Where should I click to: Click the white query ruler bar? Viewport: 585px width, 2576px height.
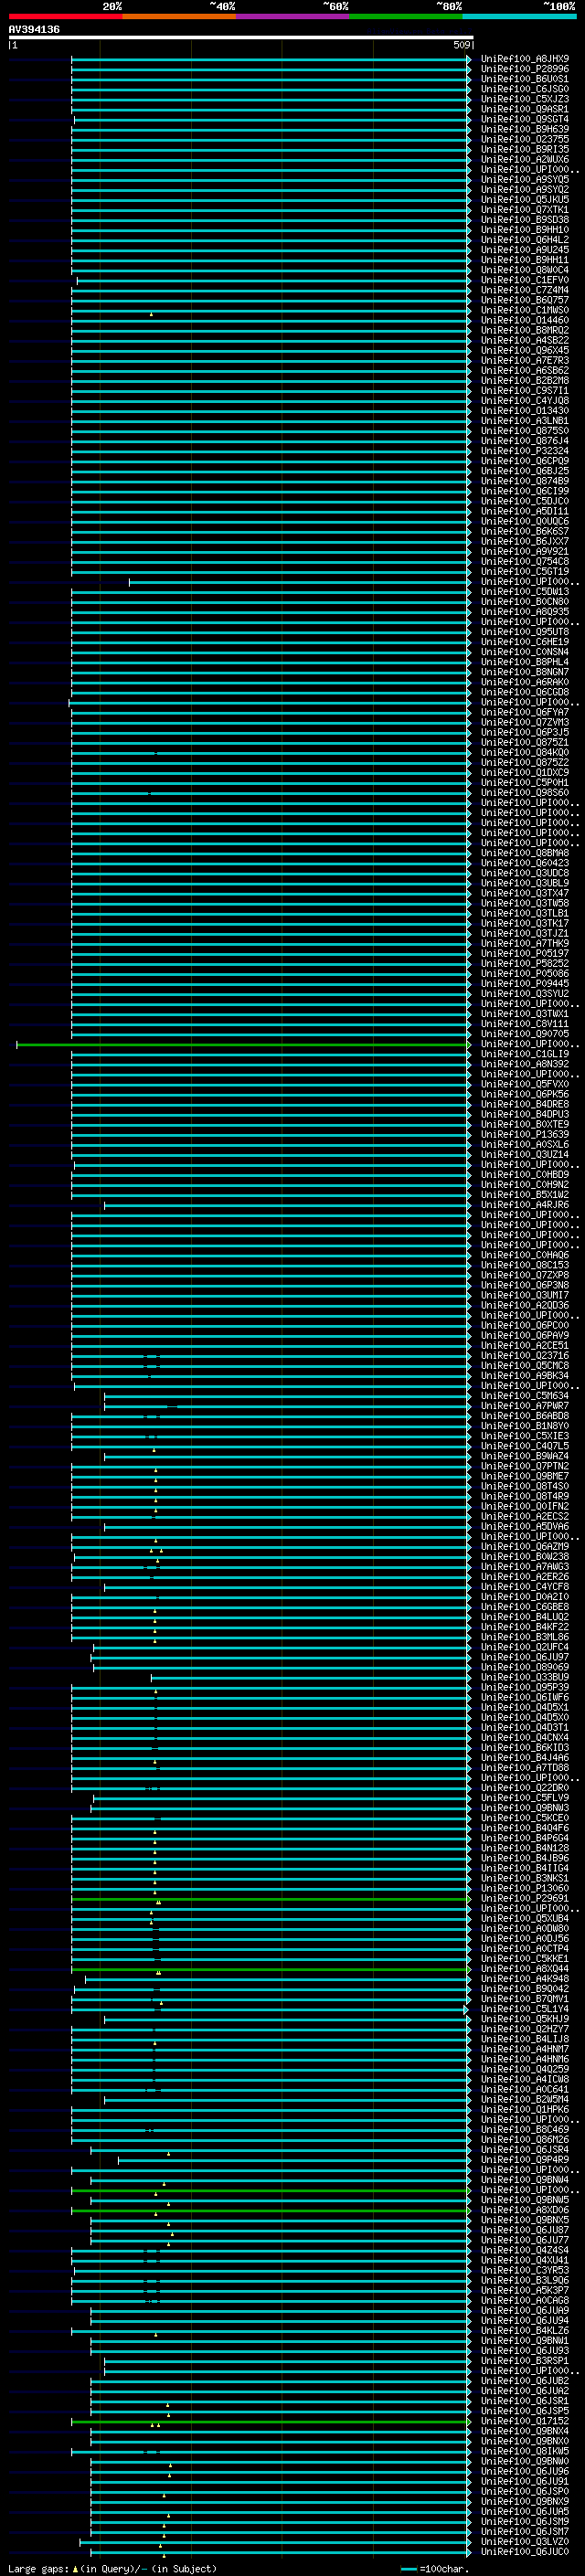tap(241, 37)
